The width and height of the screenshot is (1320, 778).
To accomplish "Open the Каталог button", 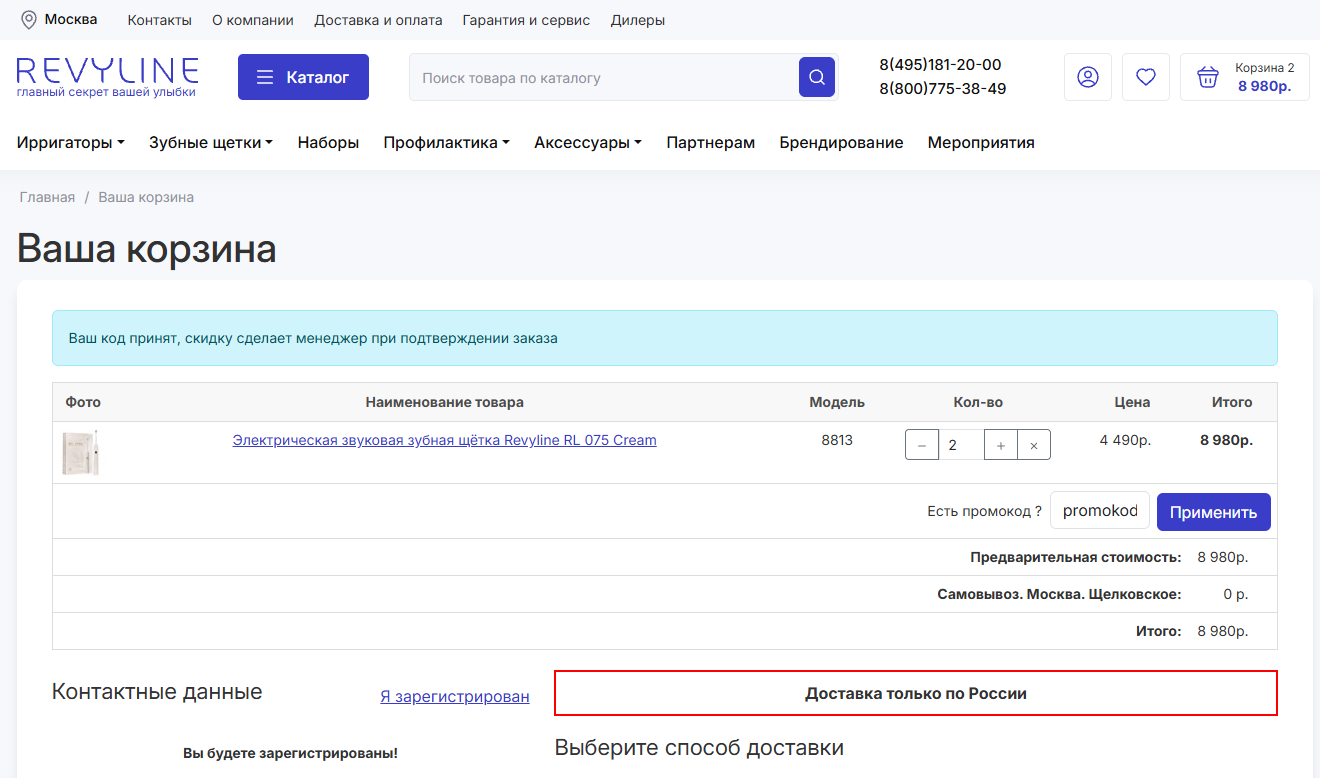I will click(303, 77).
